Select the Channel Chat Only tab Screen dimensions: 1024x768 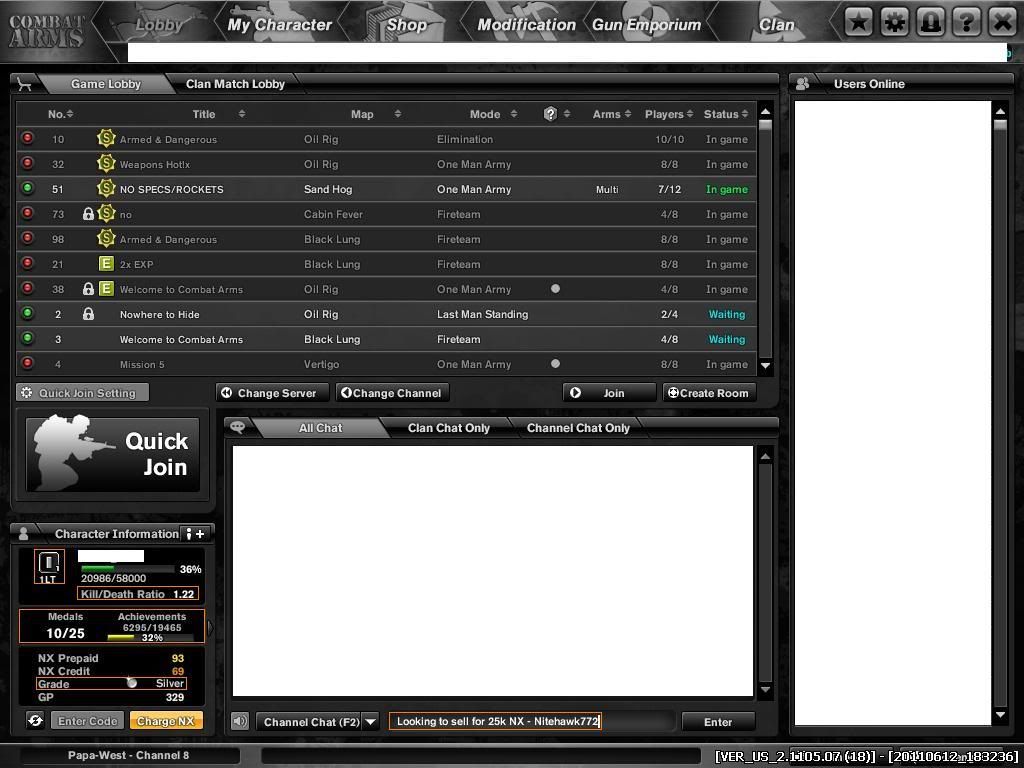pyautogui.click(x=578, y=428)
